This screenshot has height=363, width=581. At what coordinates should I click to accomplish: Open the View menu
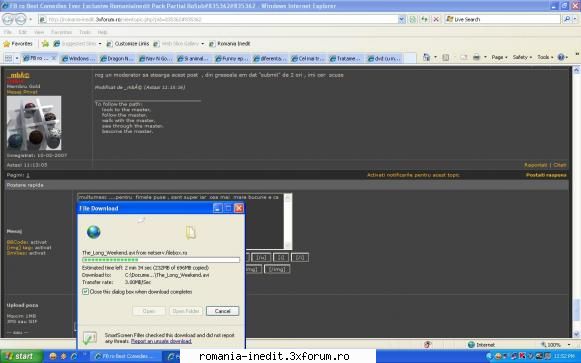pyautogui.click(x=39, y=32)
